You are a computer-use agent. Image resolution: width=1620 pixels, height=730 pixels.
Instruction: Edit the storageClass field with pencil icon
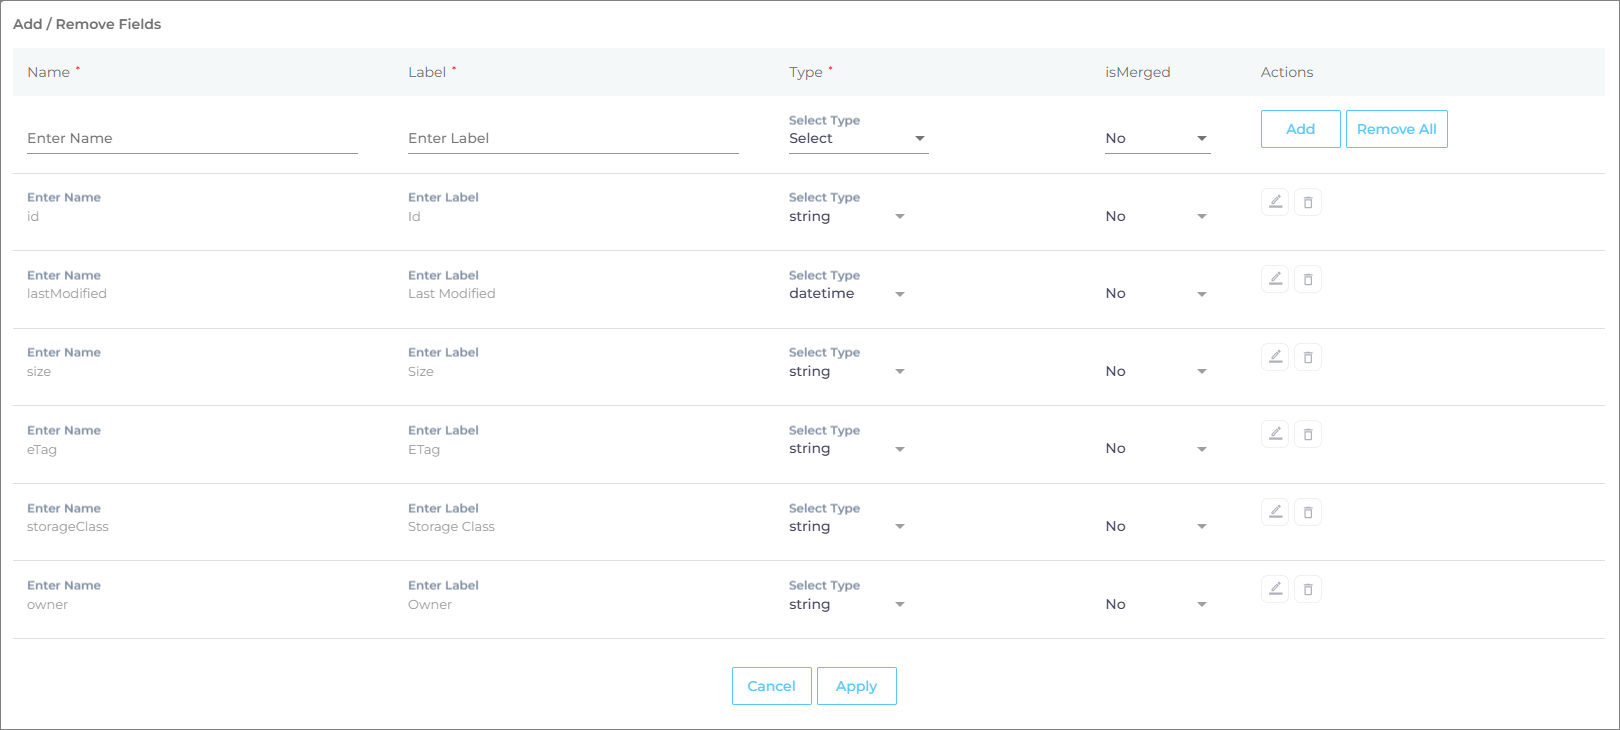[1275, 512]
